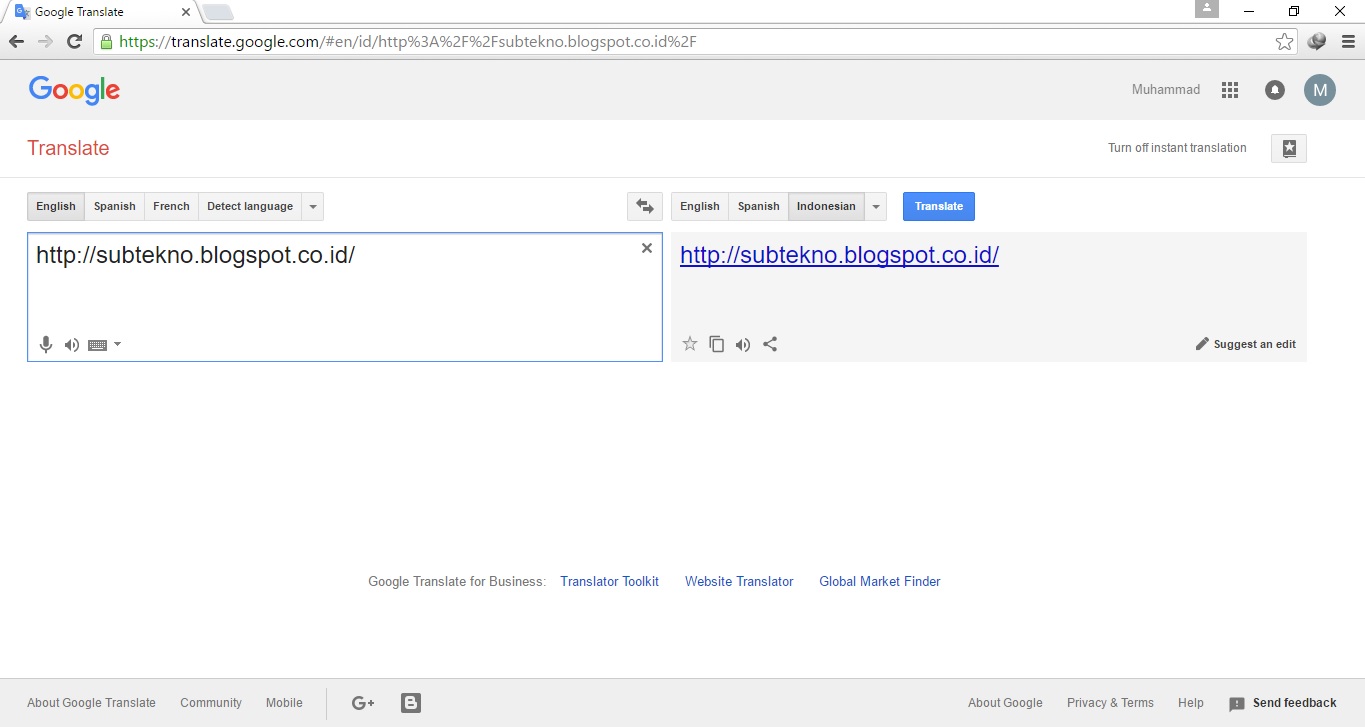Select English as source language
The image size is (1365, 727).
click(x=56, y=206)
